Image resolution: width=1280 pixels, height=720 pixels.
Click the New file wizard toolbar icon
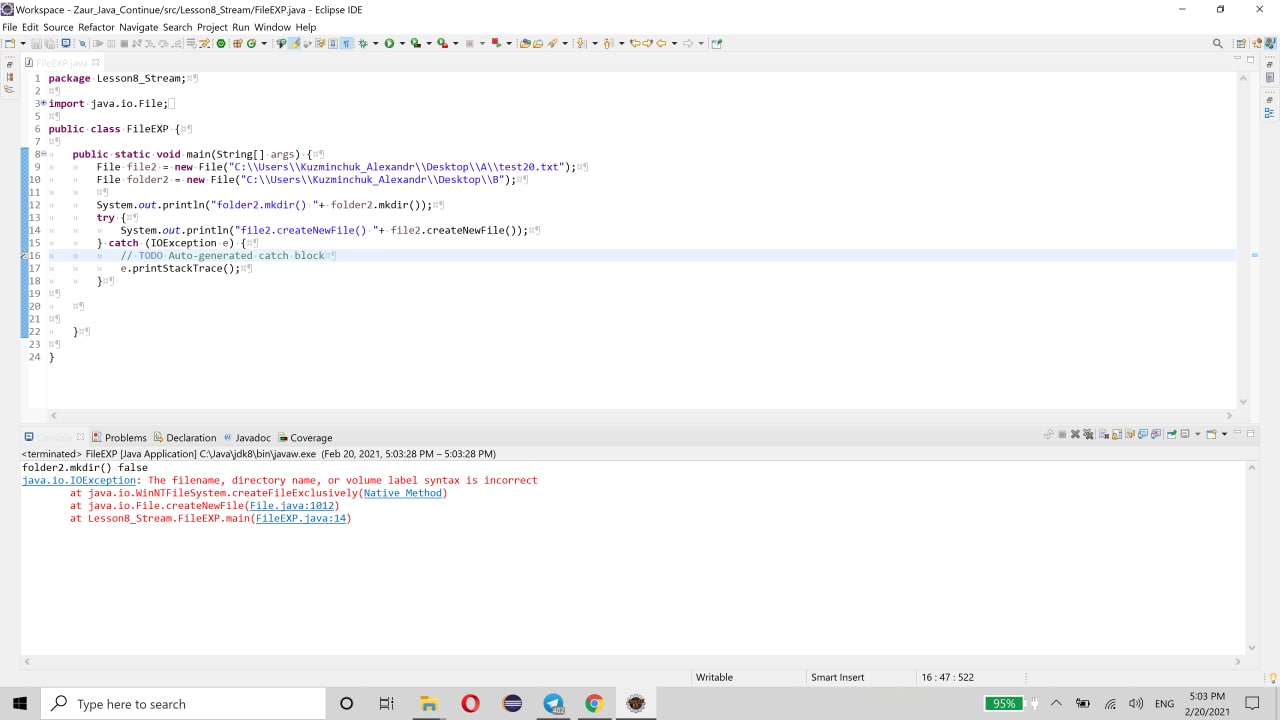(x=10, y=43)
